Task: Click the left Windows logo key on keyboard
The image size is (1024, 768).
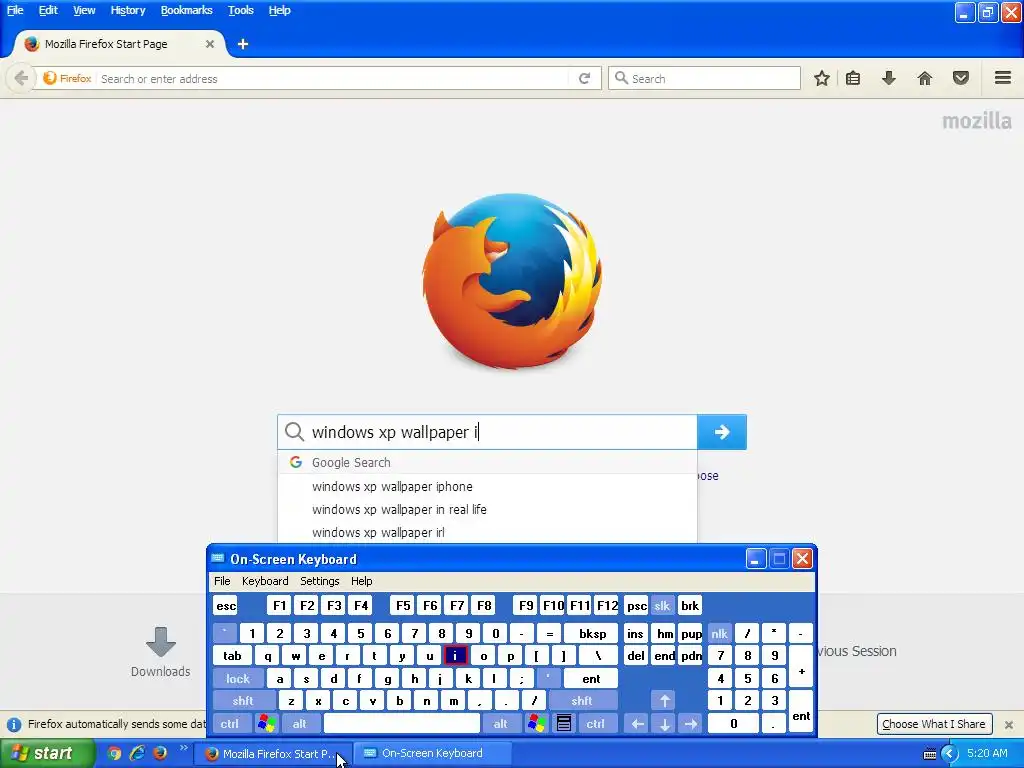Action: 266,724
